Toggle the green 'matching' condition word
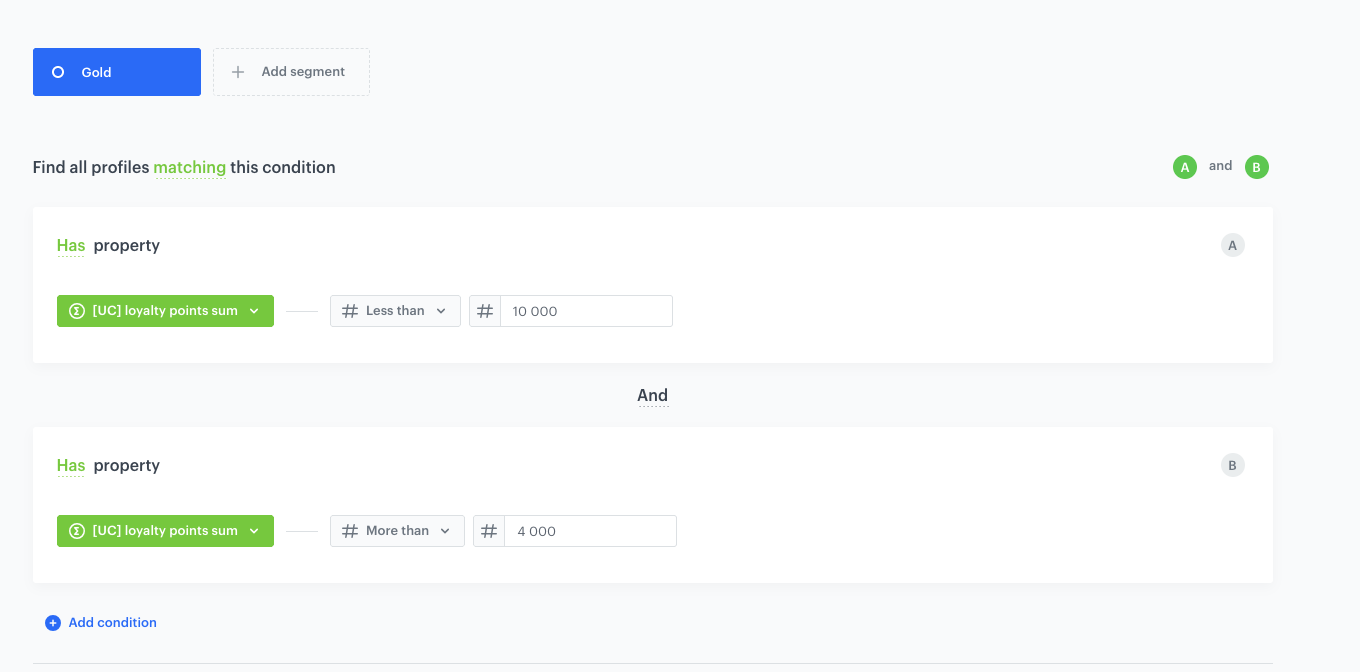The image size is (1360, 672). coord(189,167)
